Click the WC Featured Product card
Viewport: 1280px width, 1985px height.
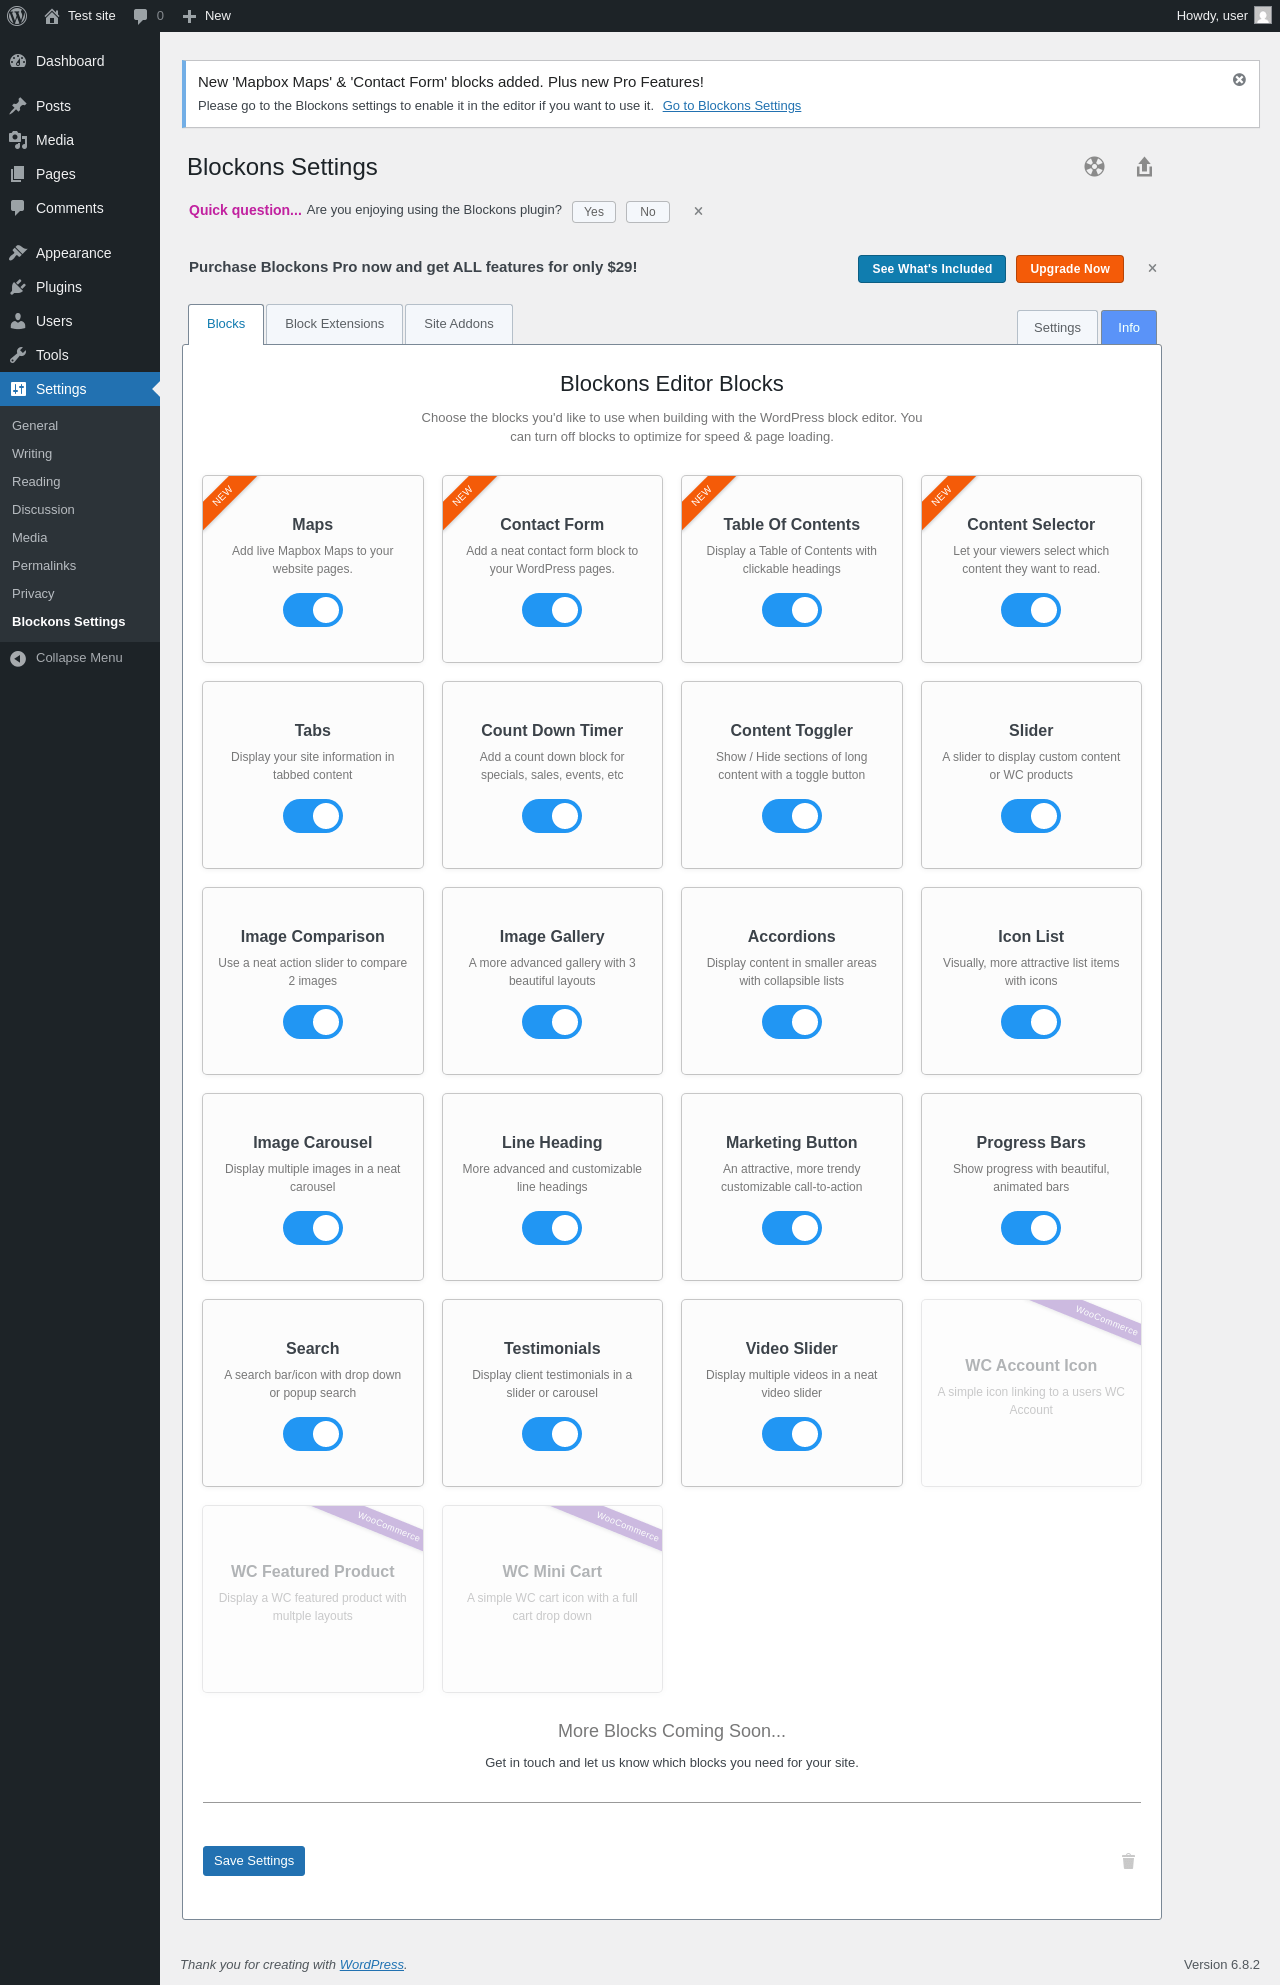click(x=313, y=1599)
